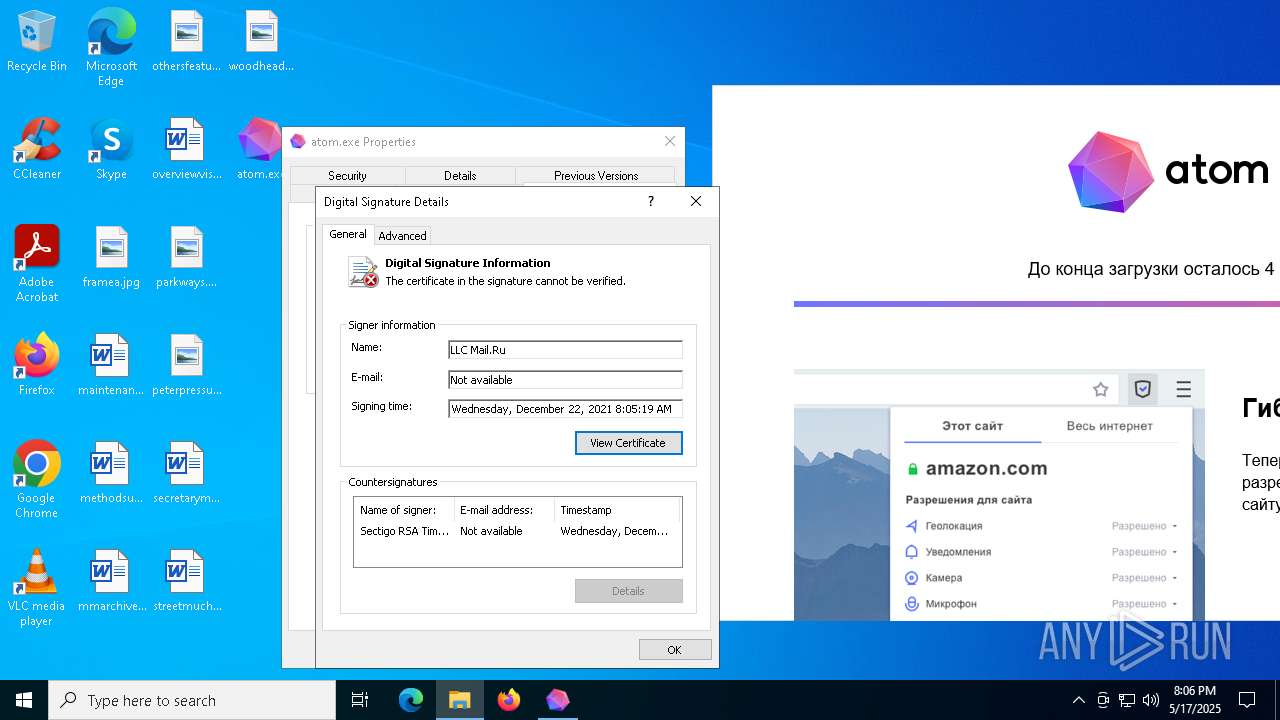Select secretarym... Word document
Image resolution: width=1280 pixels, height=720 pixels.
pyautogui.click(x=186, y=473)
